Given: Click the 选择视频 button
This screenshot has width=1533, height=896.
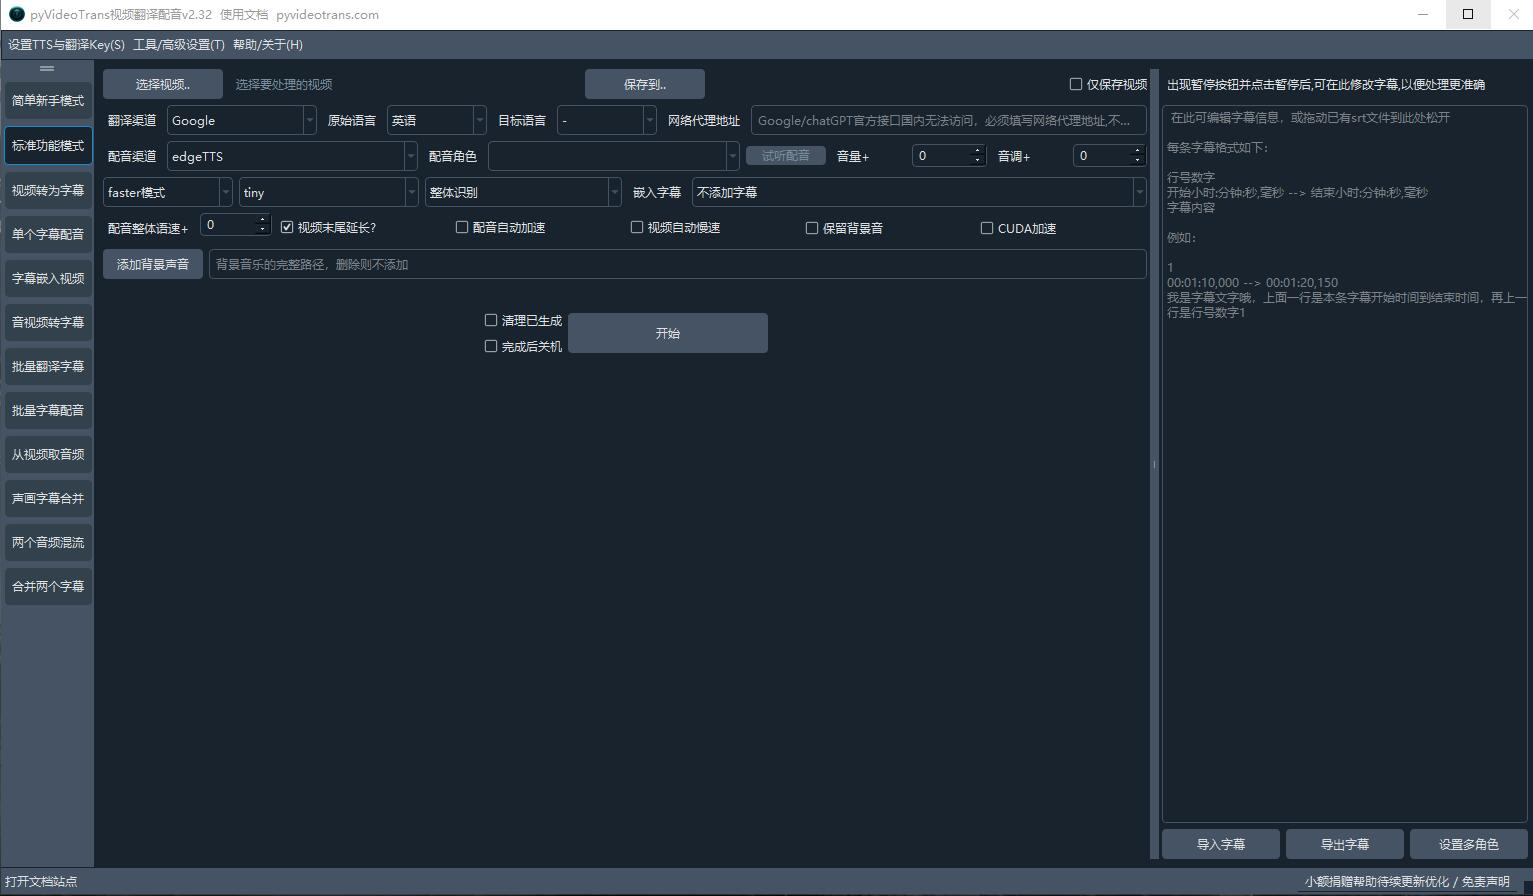Looking at the screenshot, I should pyautogui.click(x=162, y=84).
